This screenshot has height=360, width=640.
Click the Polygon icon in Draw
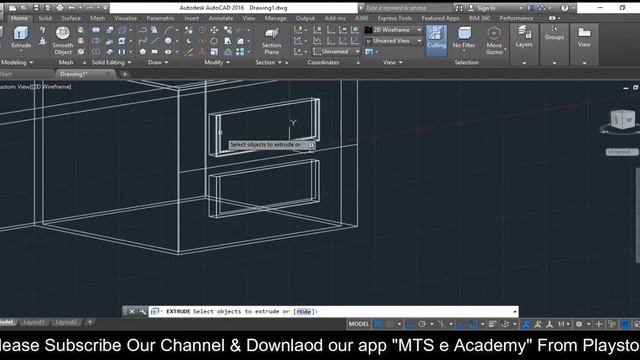[142, 52]
